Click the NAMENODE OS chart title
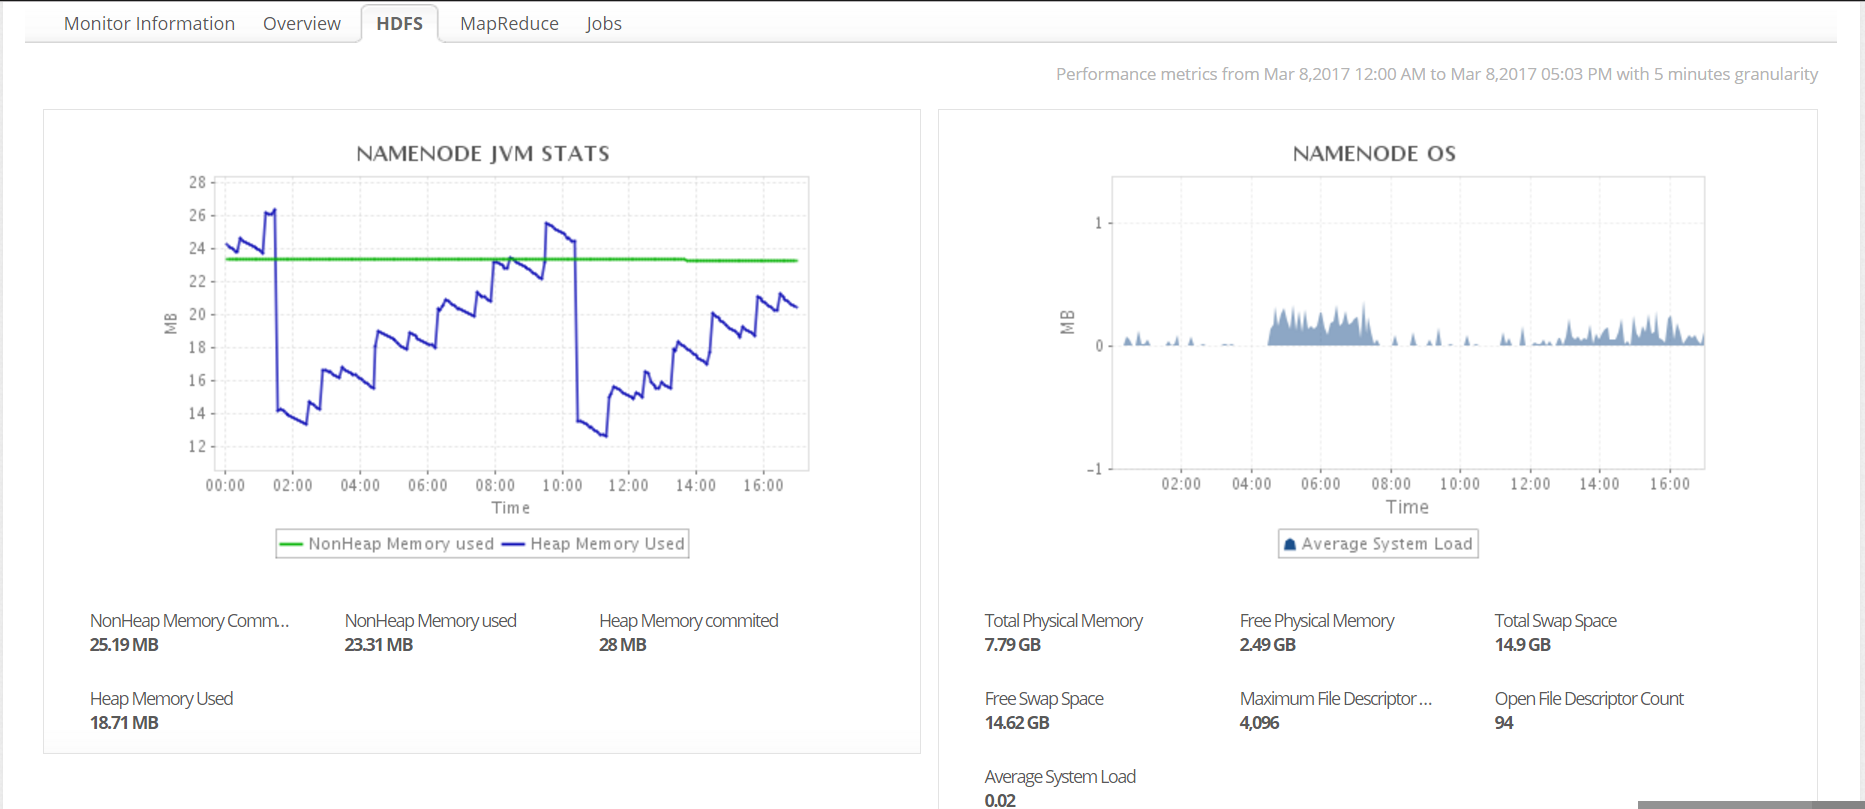This screenshot has width=1865, height=809. [x=1373, y=154]
